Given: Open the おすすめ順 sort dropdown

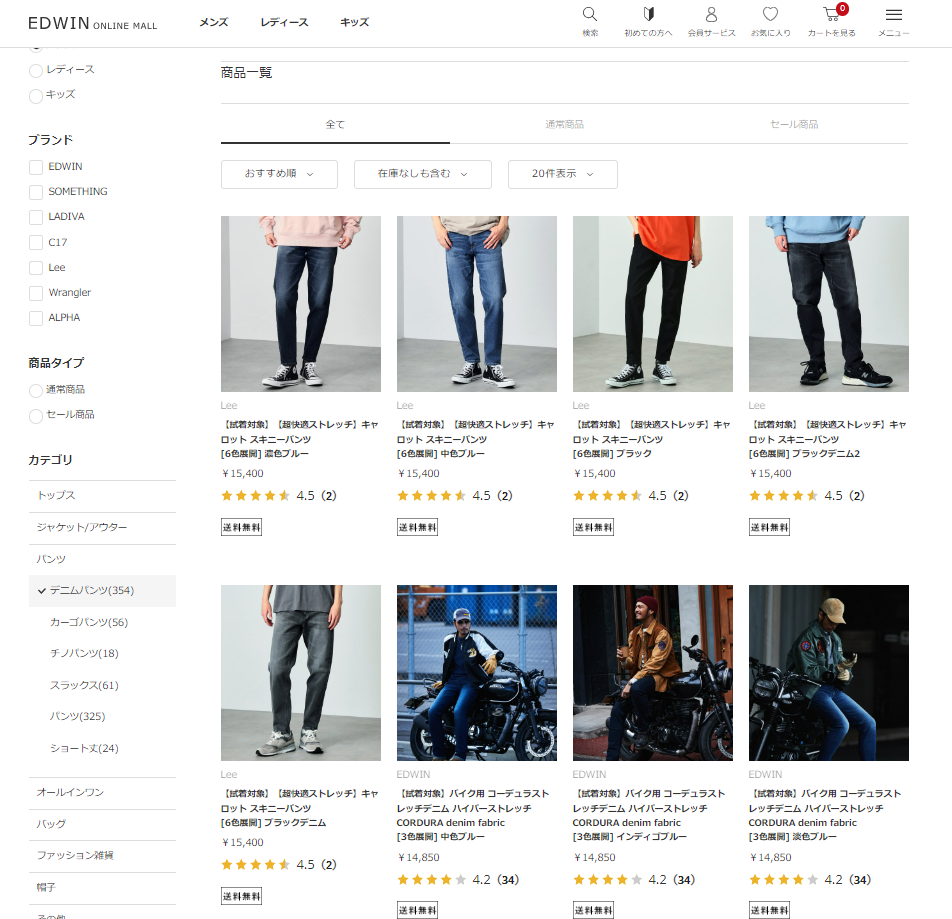Looking at the screenshot, I should pos(279,174).
